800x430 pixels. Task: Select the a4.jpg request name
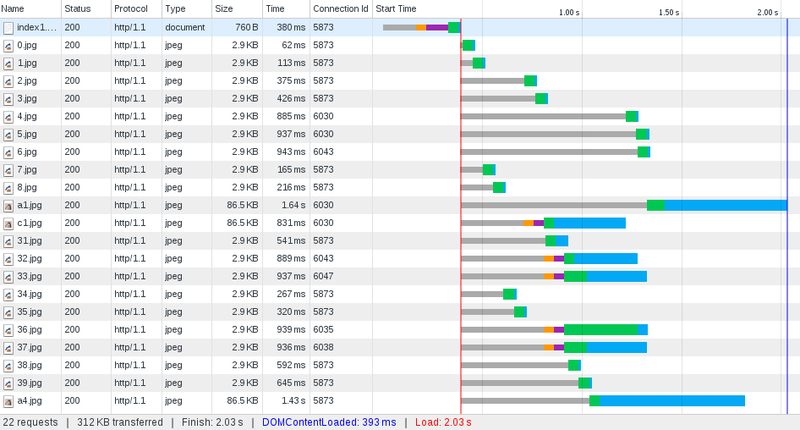[30, 400]
